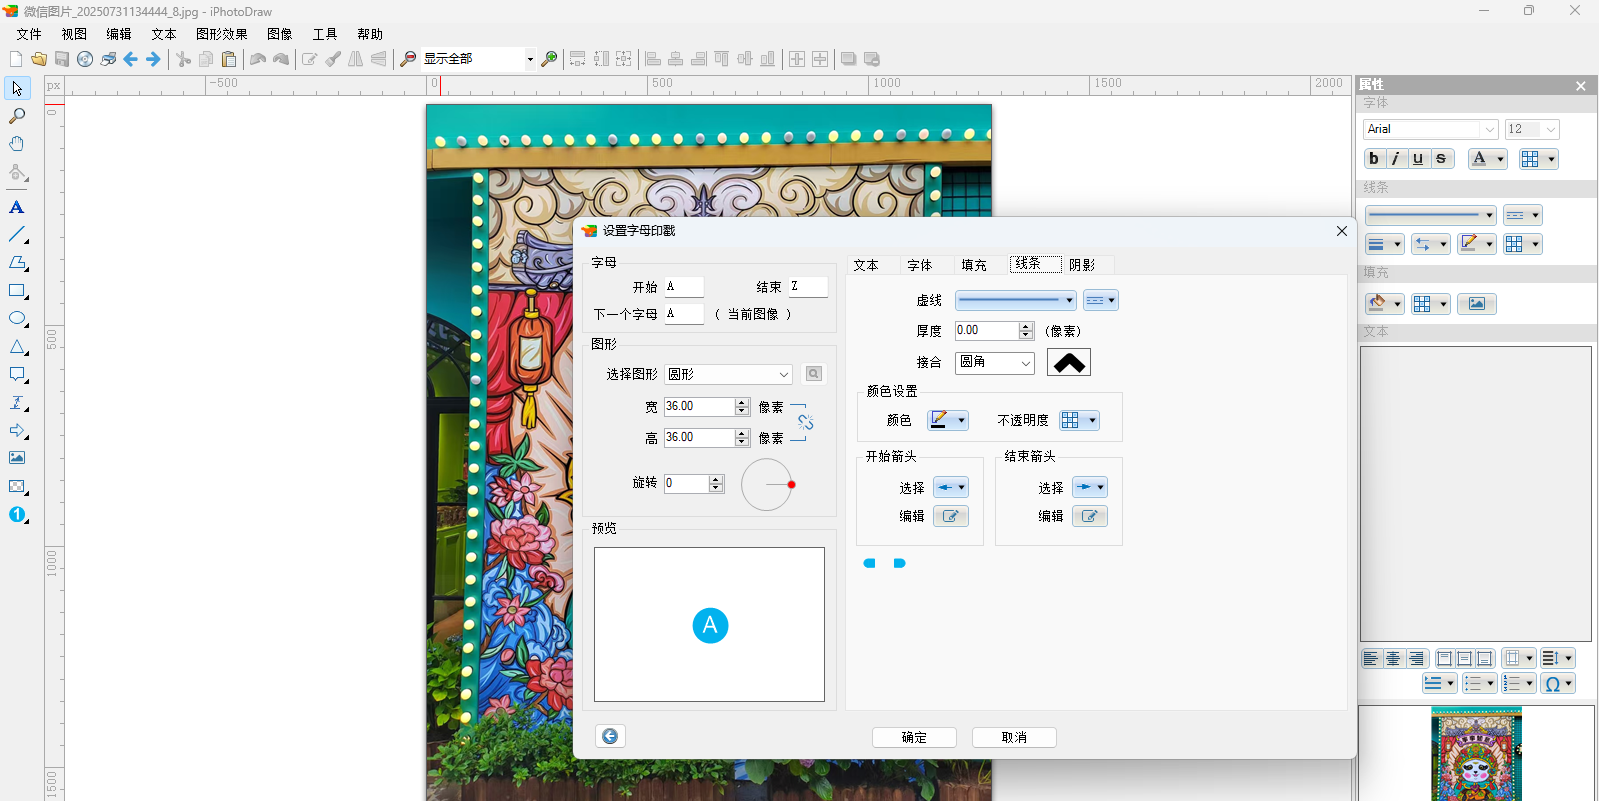This screenshot has width=1599, height=801.
Task: Choose the text tool letter A
Action: point(17,207)
